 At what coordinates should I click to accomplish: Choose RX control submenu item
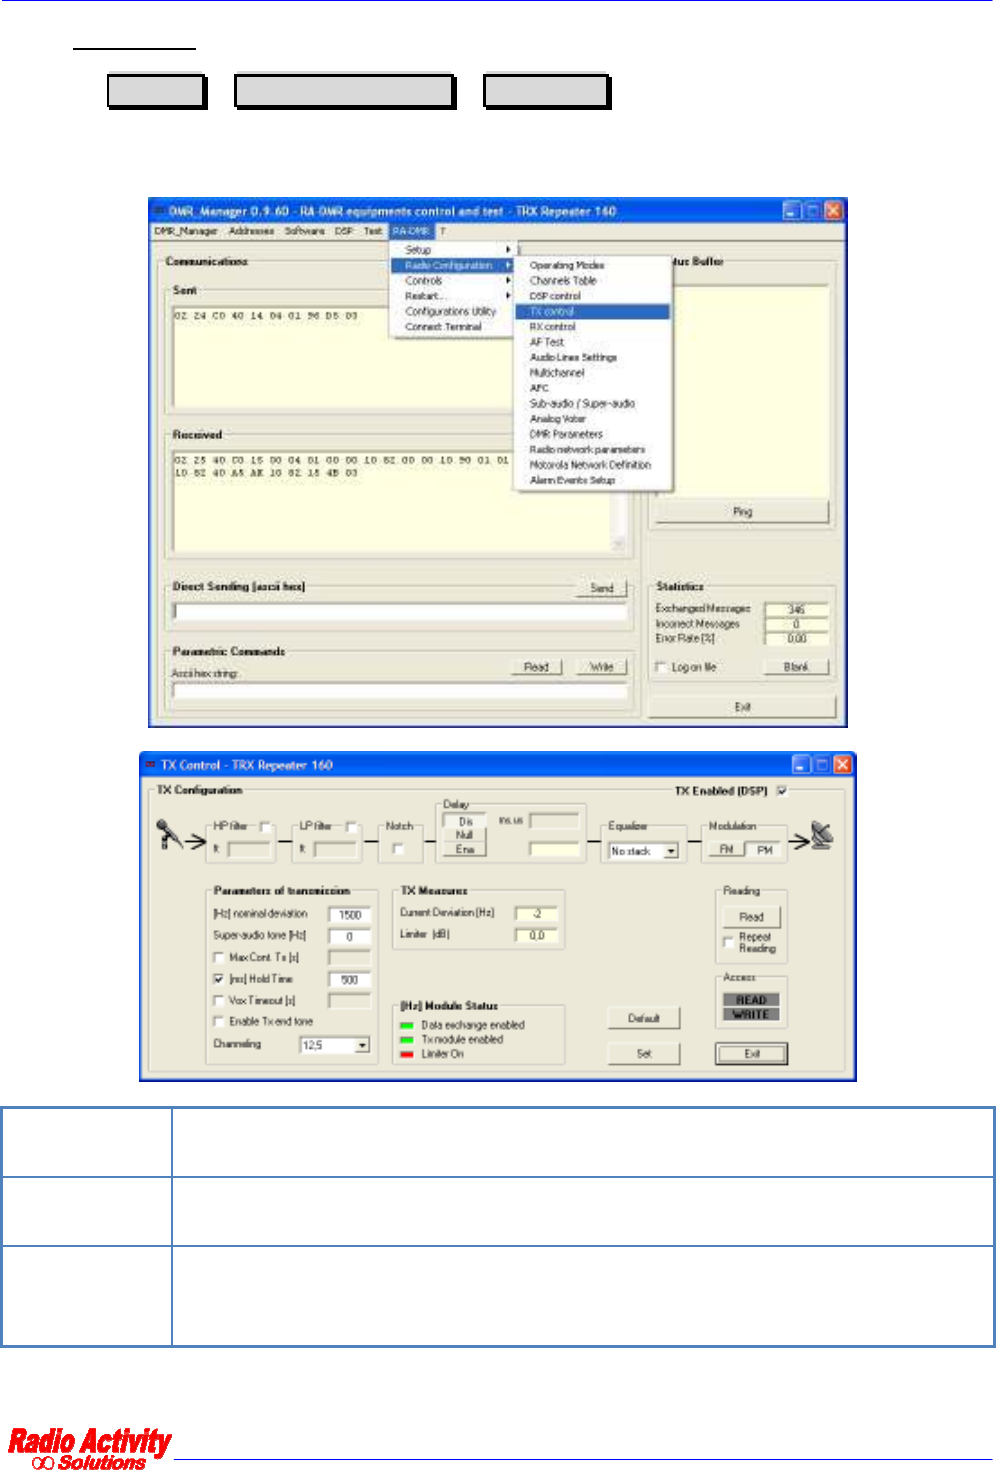click(592, 327)
